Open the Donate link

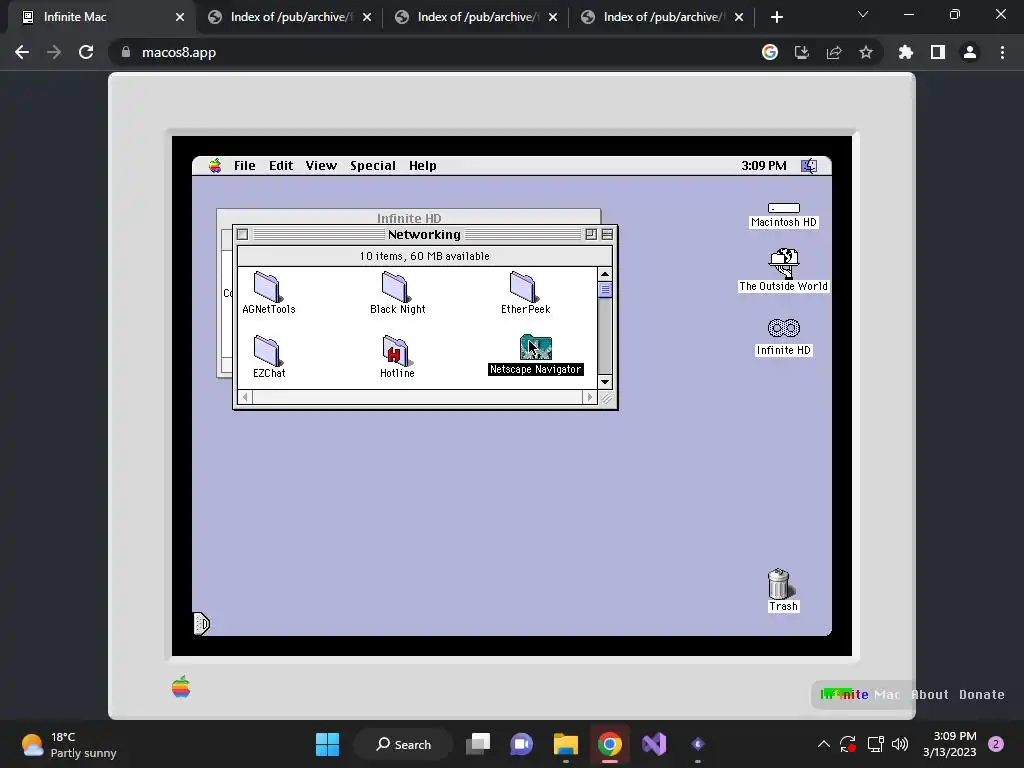point(982,695)
